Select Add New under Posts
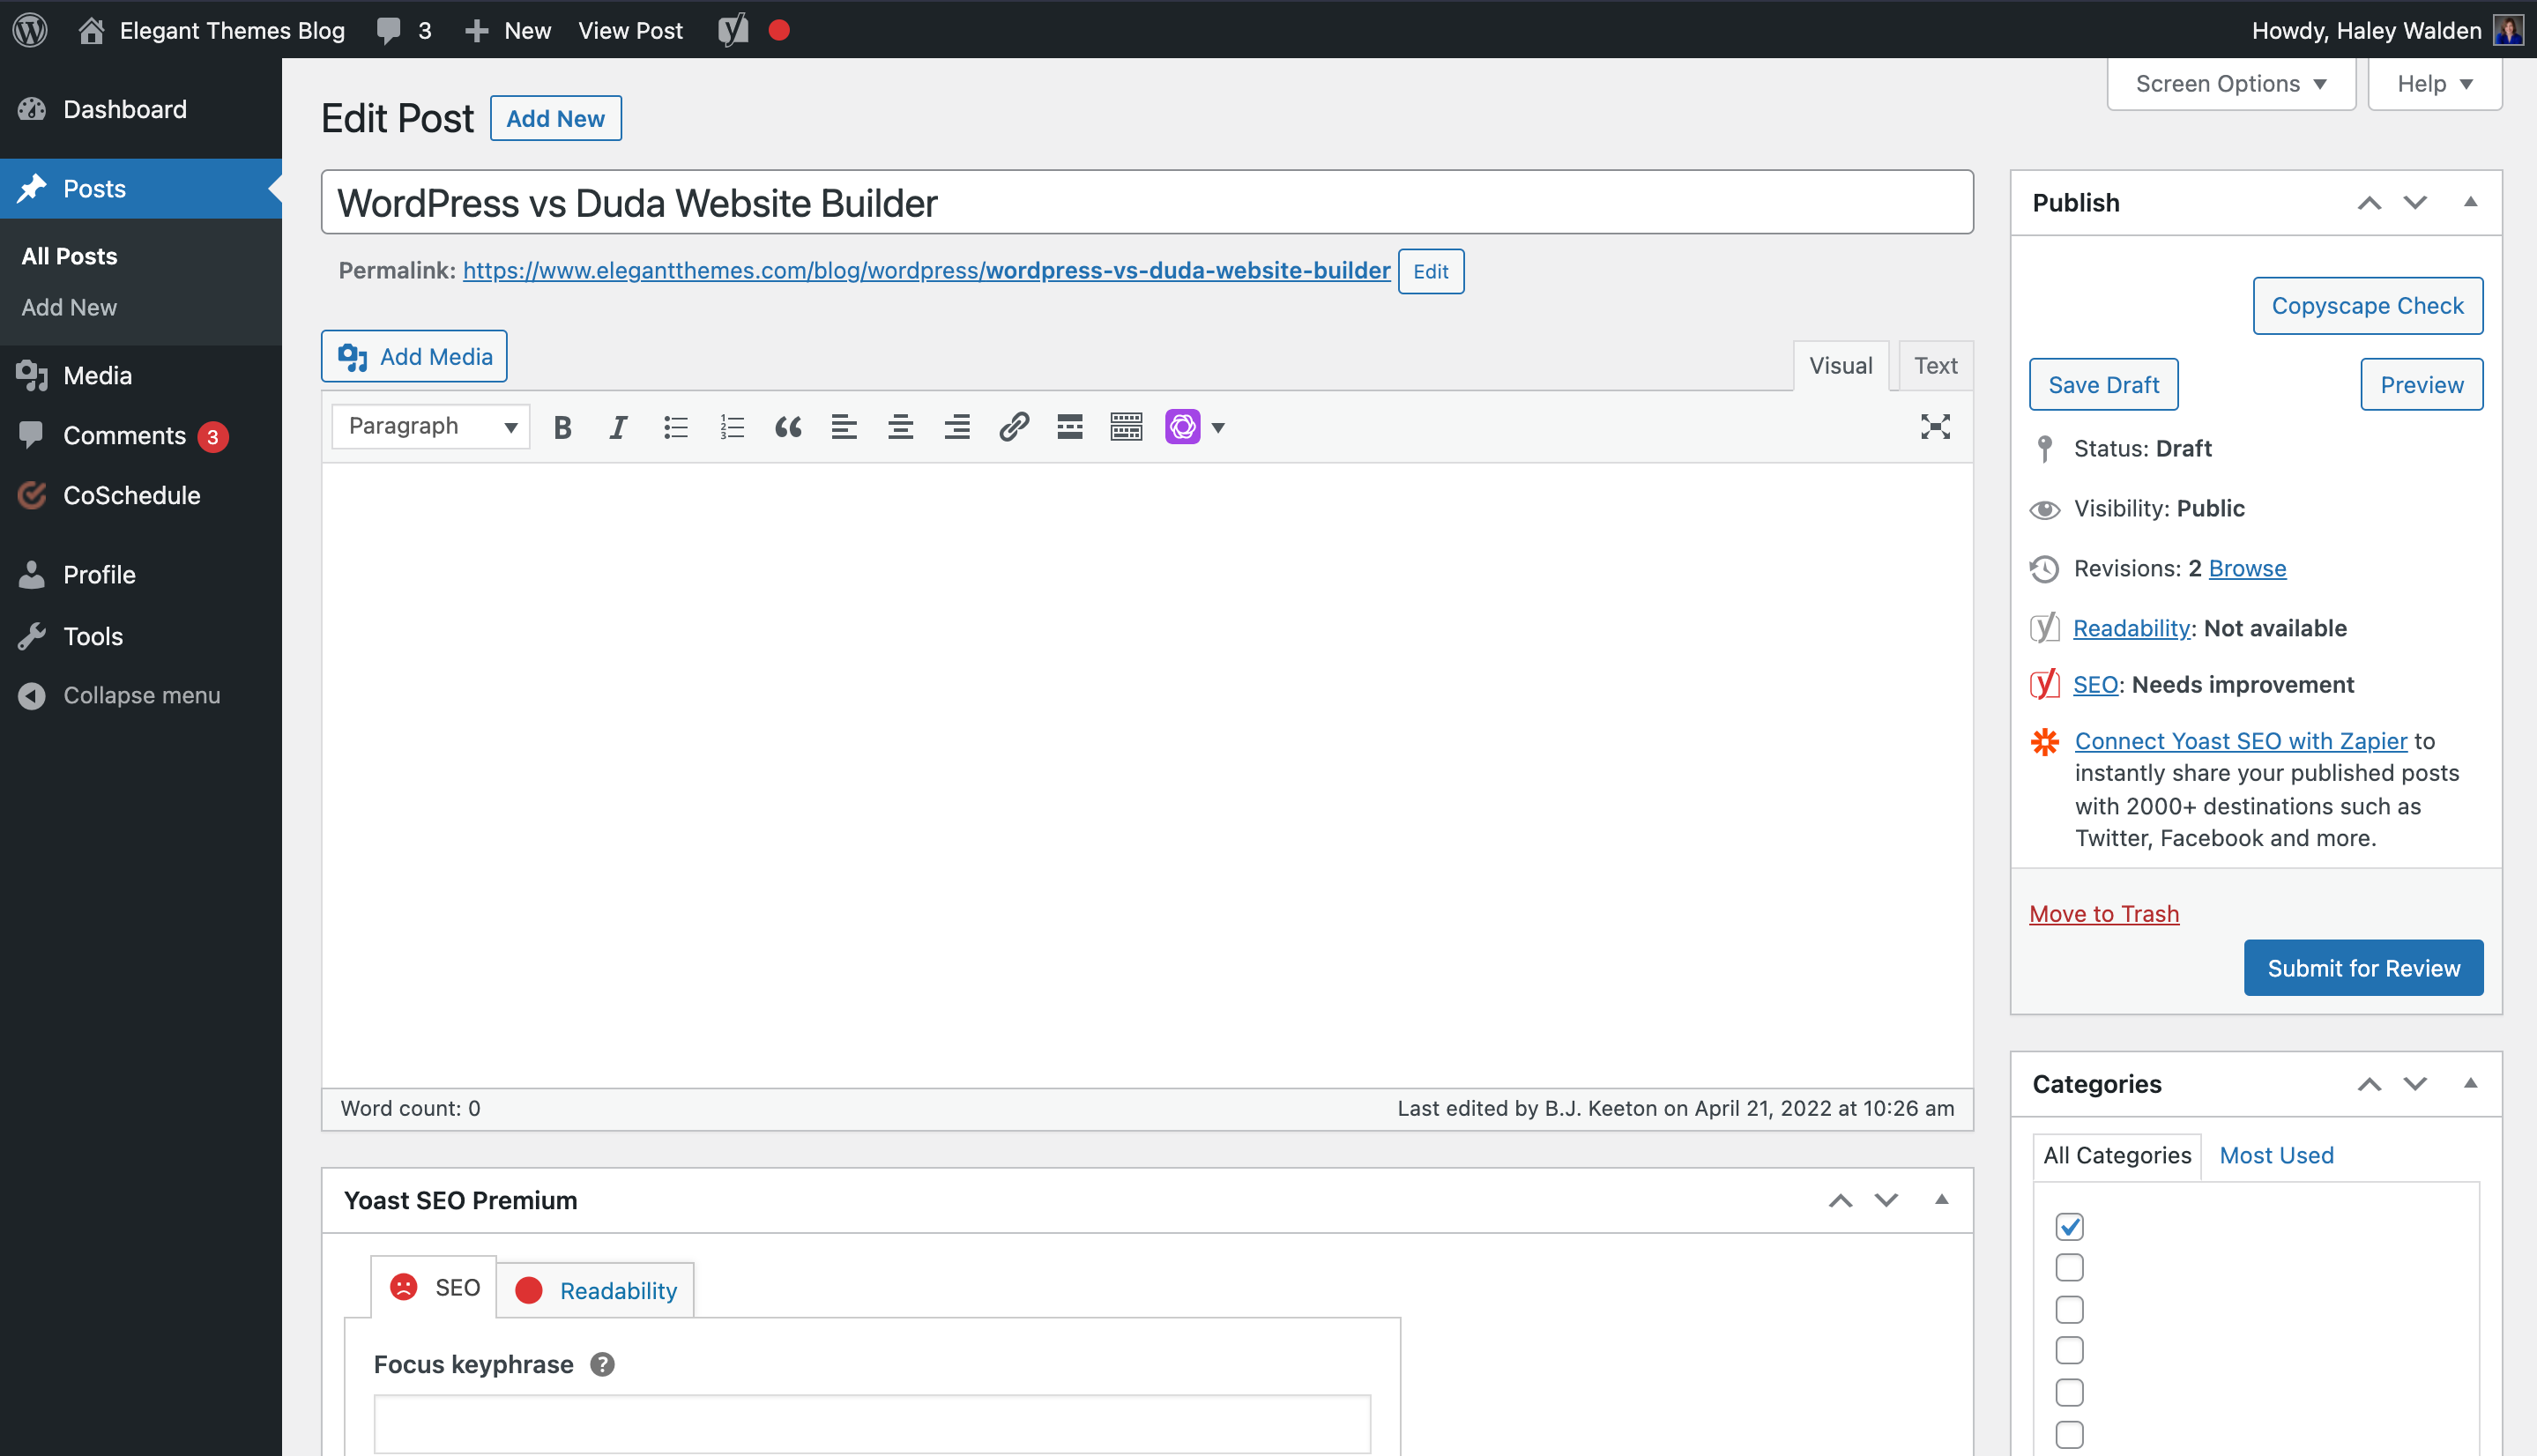 coord(69,307)
